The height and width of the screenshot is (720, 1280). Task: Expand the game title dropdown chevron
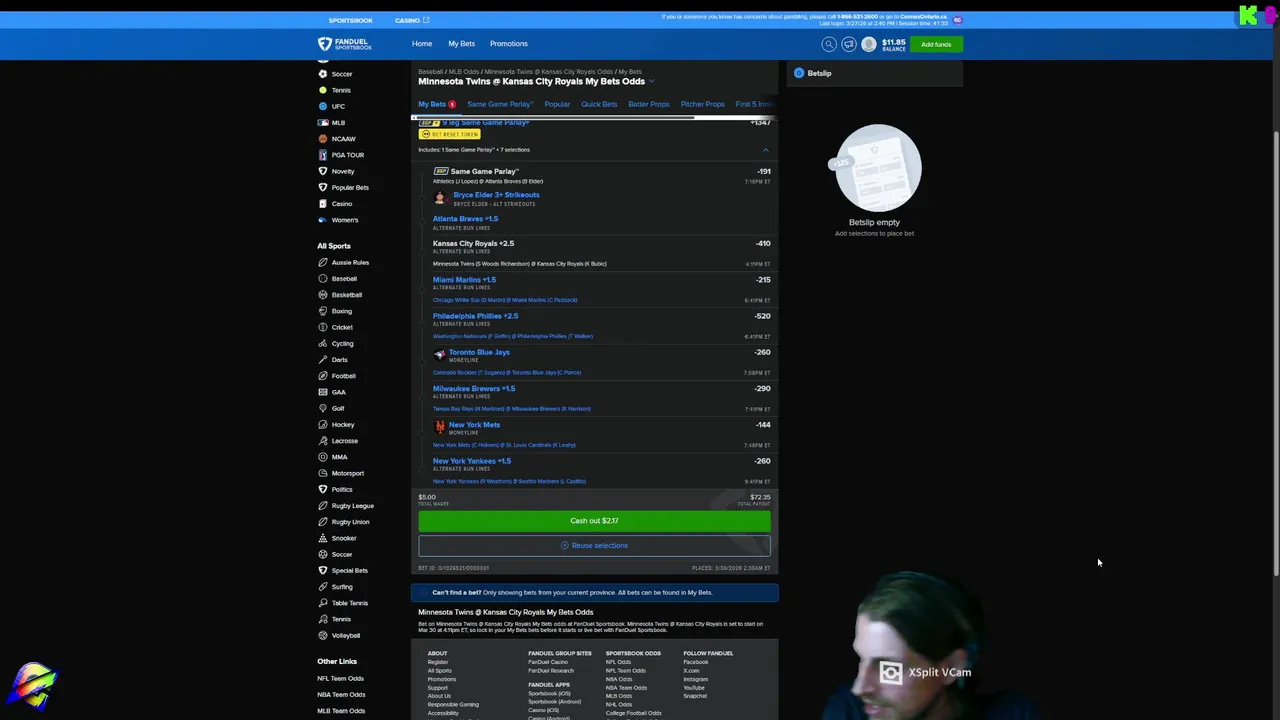(x=652, y=82)
